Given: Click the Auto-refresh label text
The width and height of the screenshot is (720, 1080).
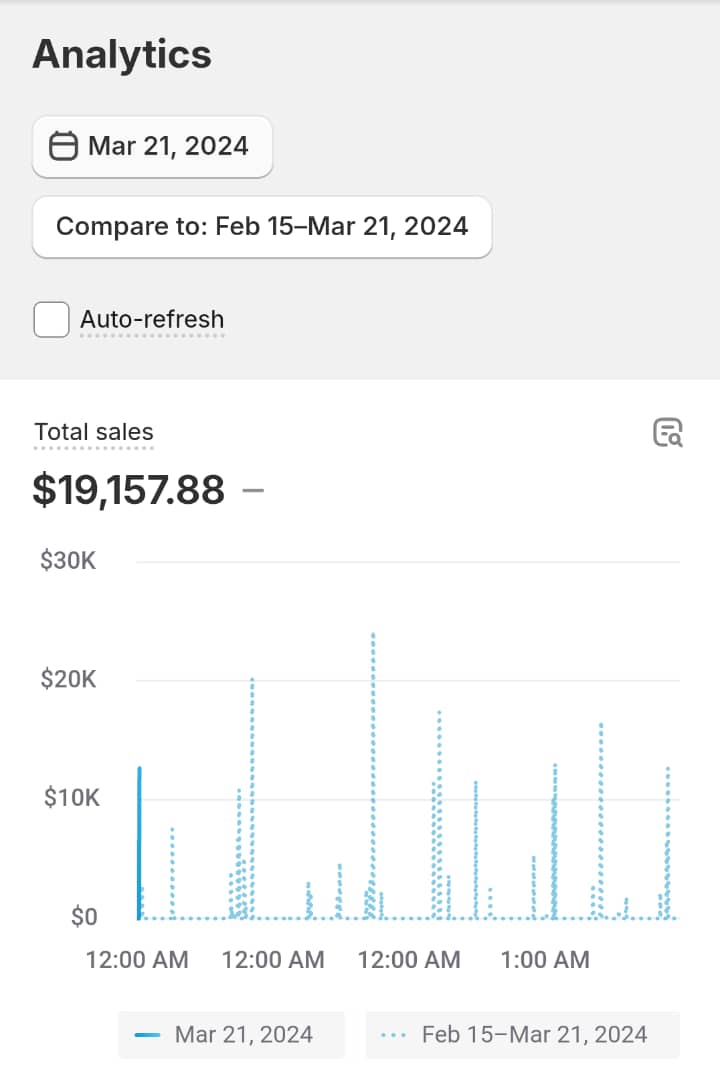Looking at the screenshot, I should [152, 320].
